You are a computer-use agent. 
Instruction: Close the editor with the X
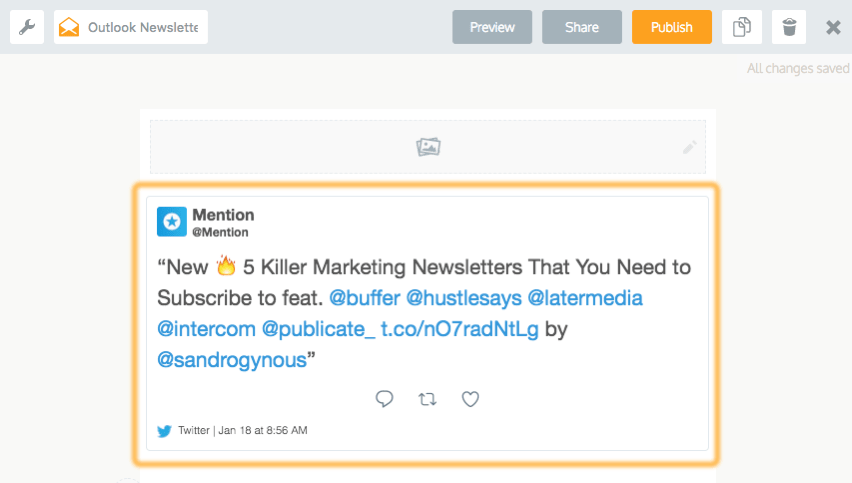coord(833,27)
